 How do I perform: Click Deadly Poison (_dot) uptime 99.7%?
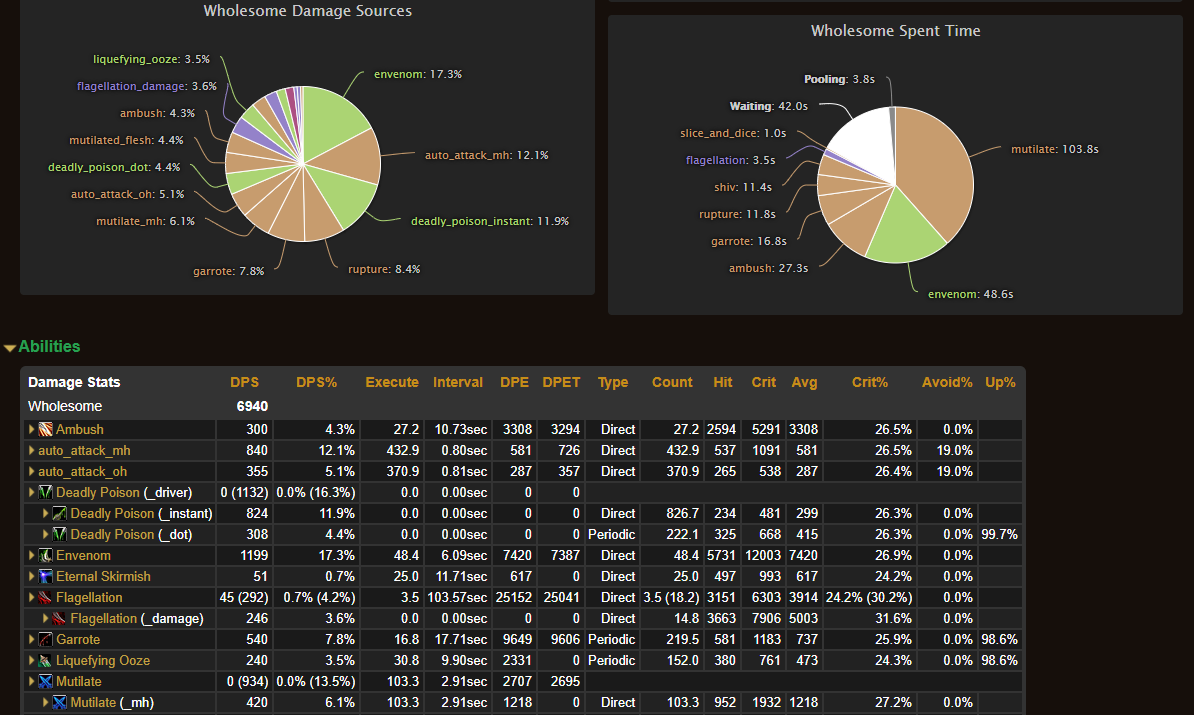999,535
